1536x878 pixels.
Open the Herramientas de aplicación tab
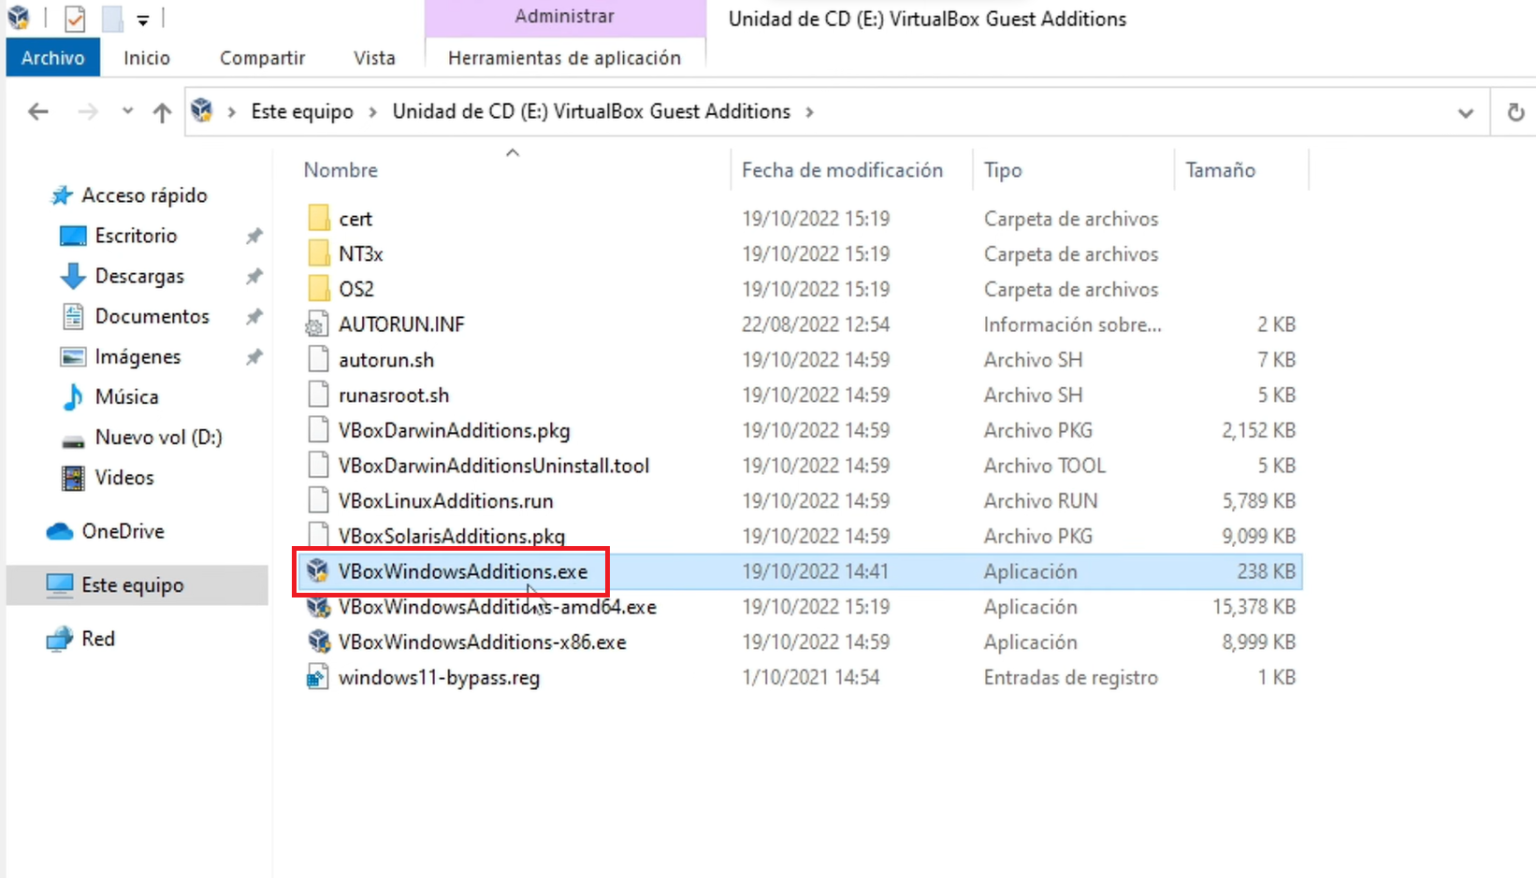click(x=564, y=58)
